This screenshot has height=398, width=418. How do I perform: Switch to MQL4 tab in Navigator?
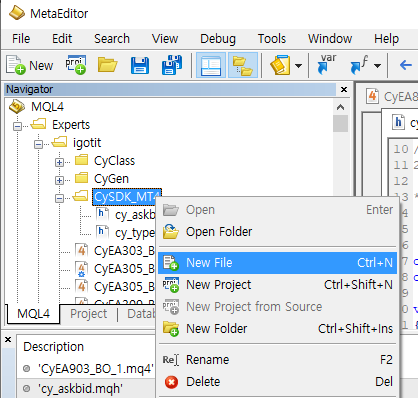pyautogui.click(x=33, y=314)
